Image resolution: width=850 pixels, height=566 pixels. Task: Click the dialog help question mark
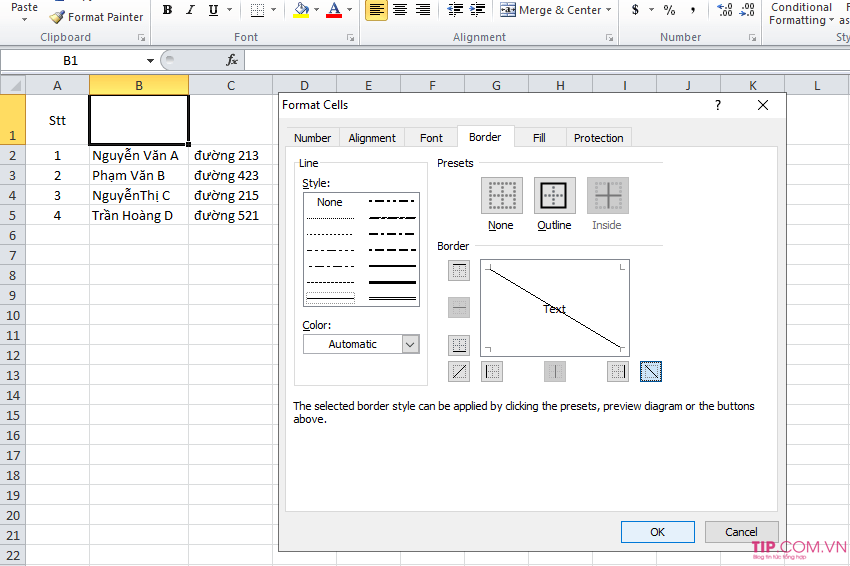click(x=718, y=105)
